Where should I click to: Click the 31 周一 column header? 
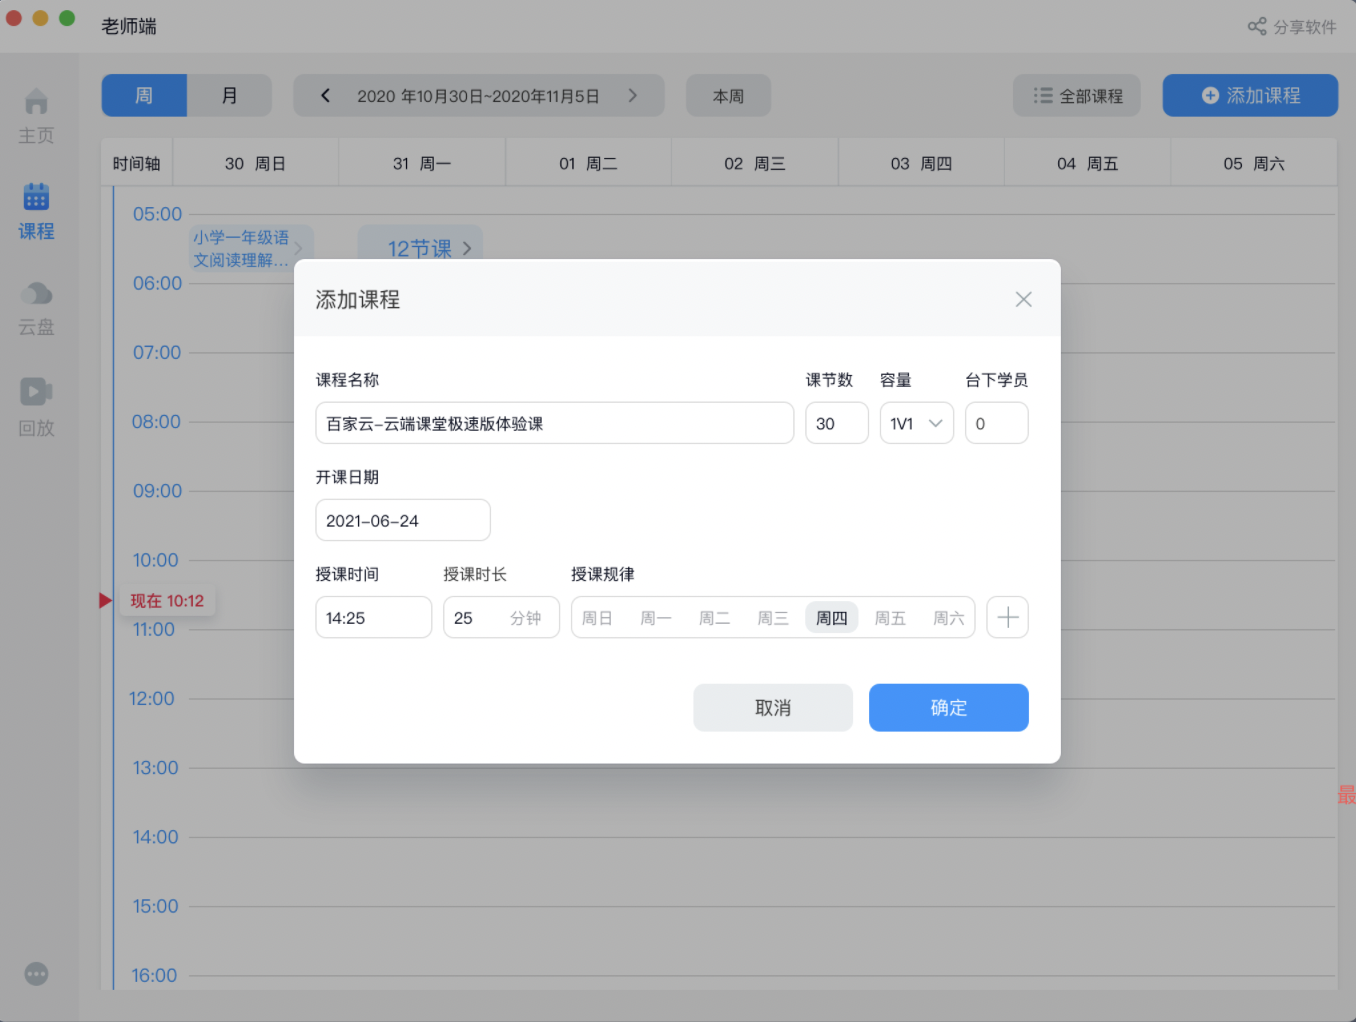coord(422,163)
